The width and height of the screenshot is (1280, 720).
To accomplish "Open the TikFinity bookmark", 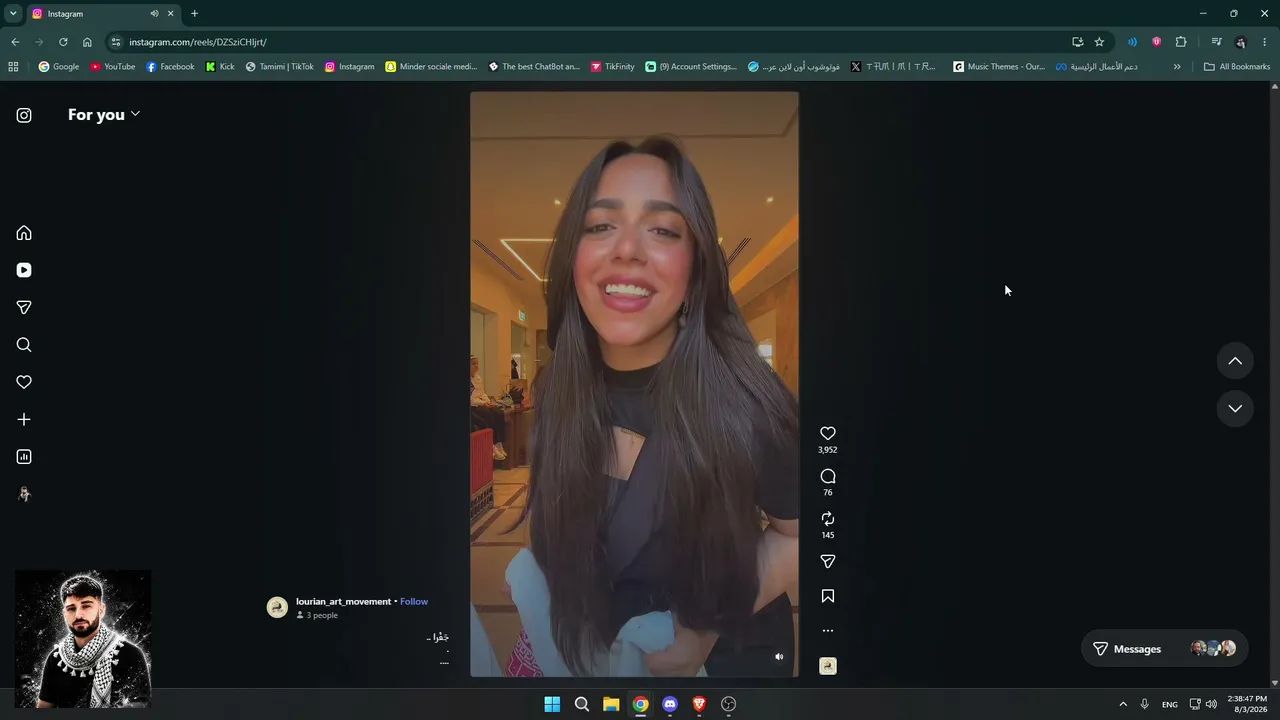I will (613, 67).
